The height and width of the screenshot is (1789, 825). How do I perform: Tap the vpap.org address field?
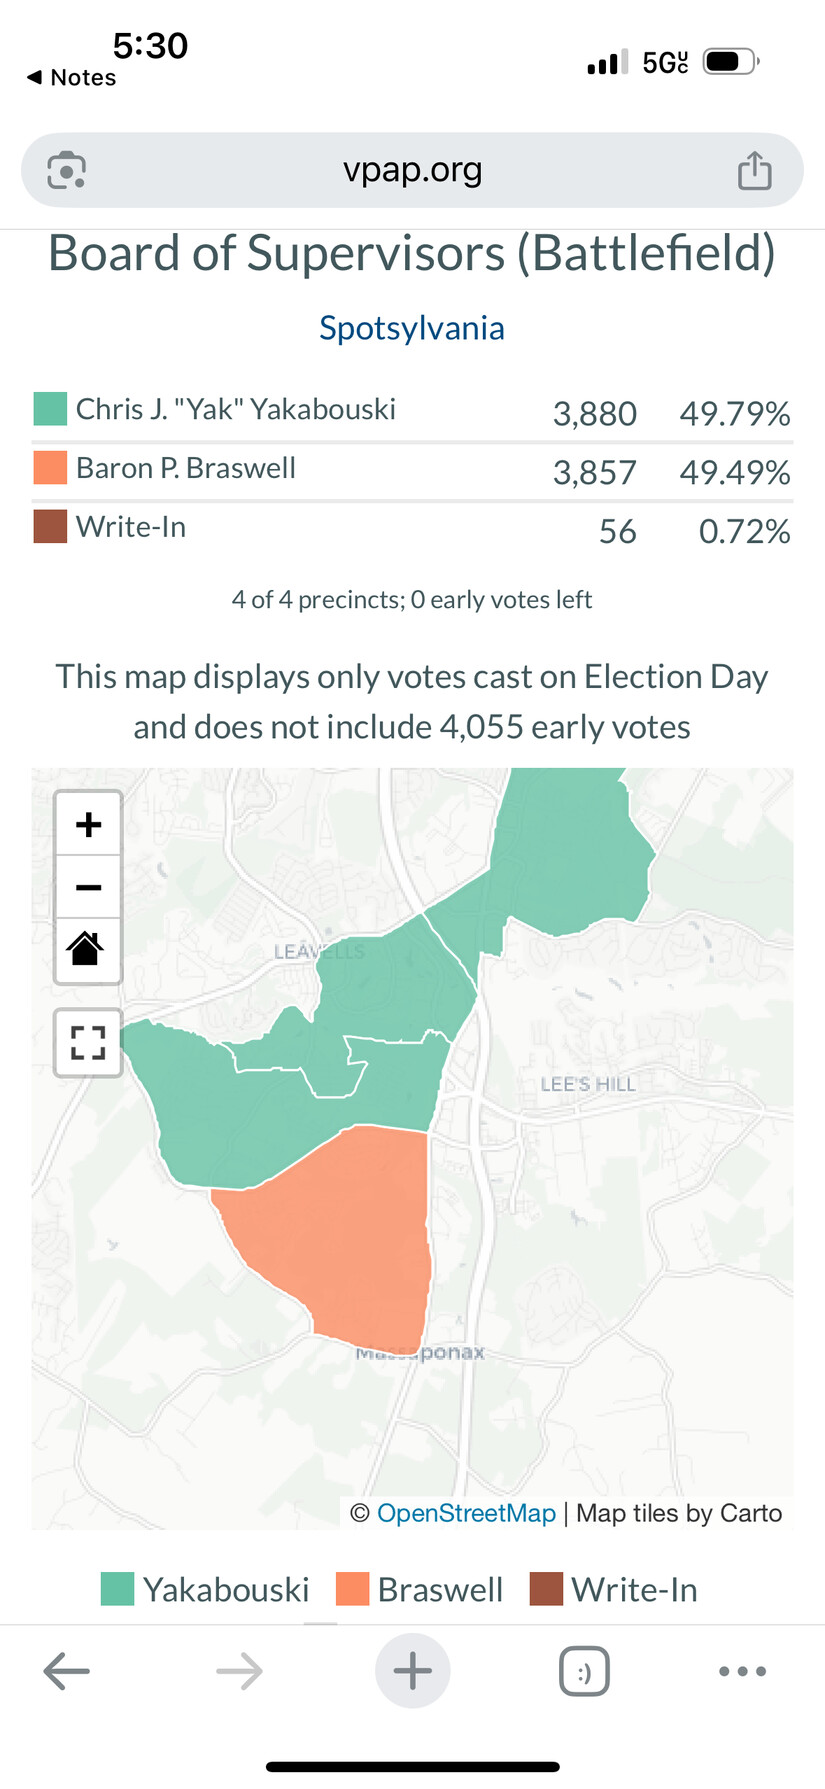412,170
